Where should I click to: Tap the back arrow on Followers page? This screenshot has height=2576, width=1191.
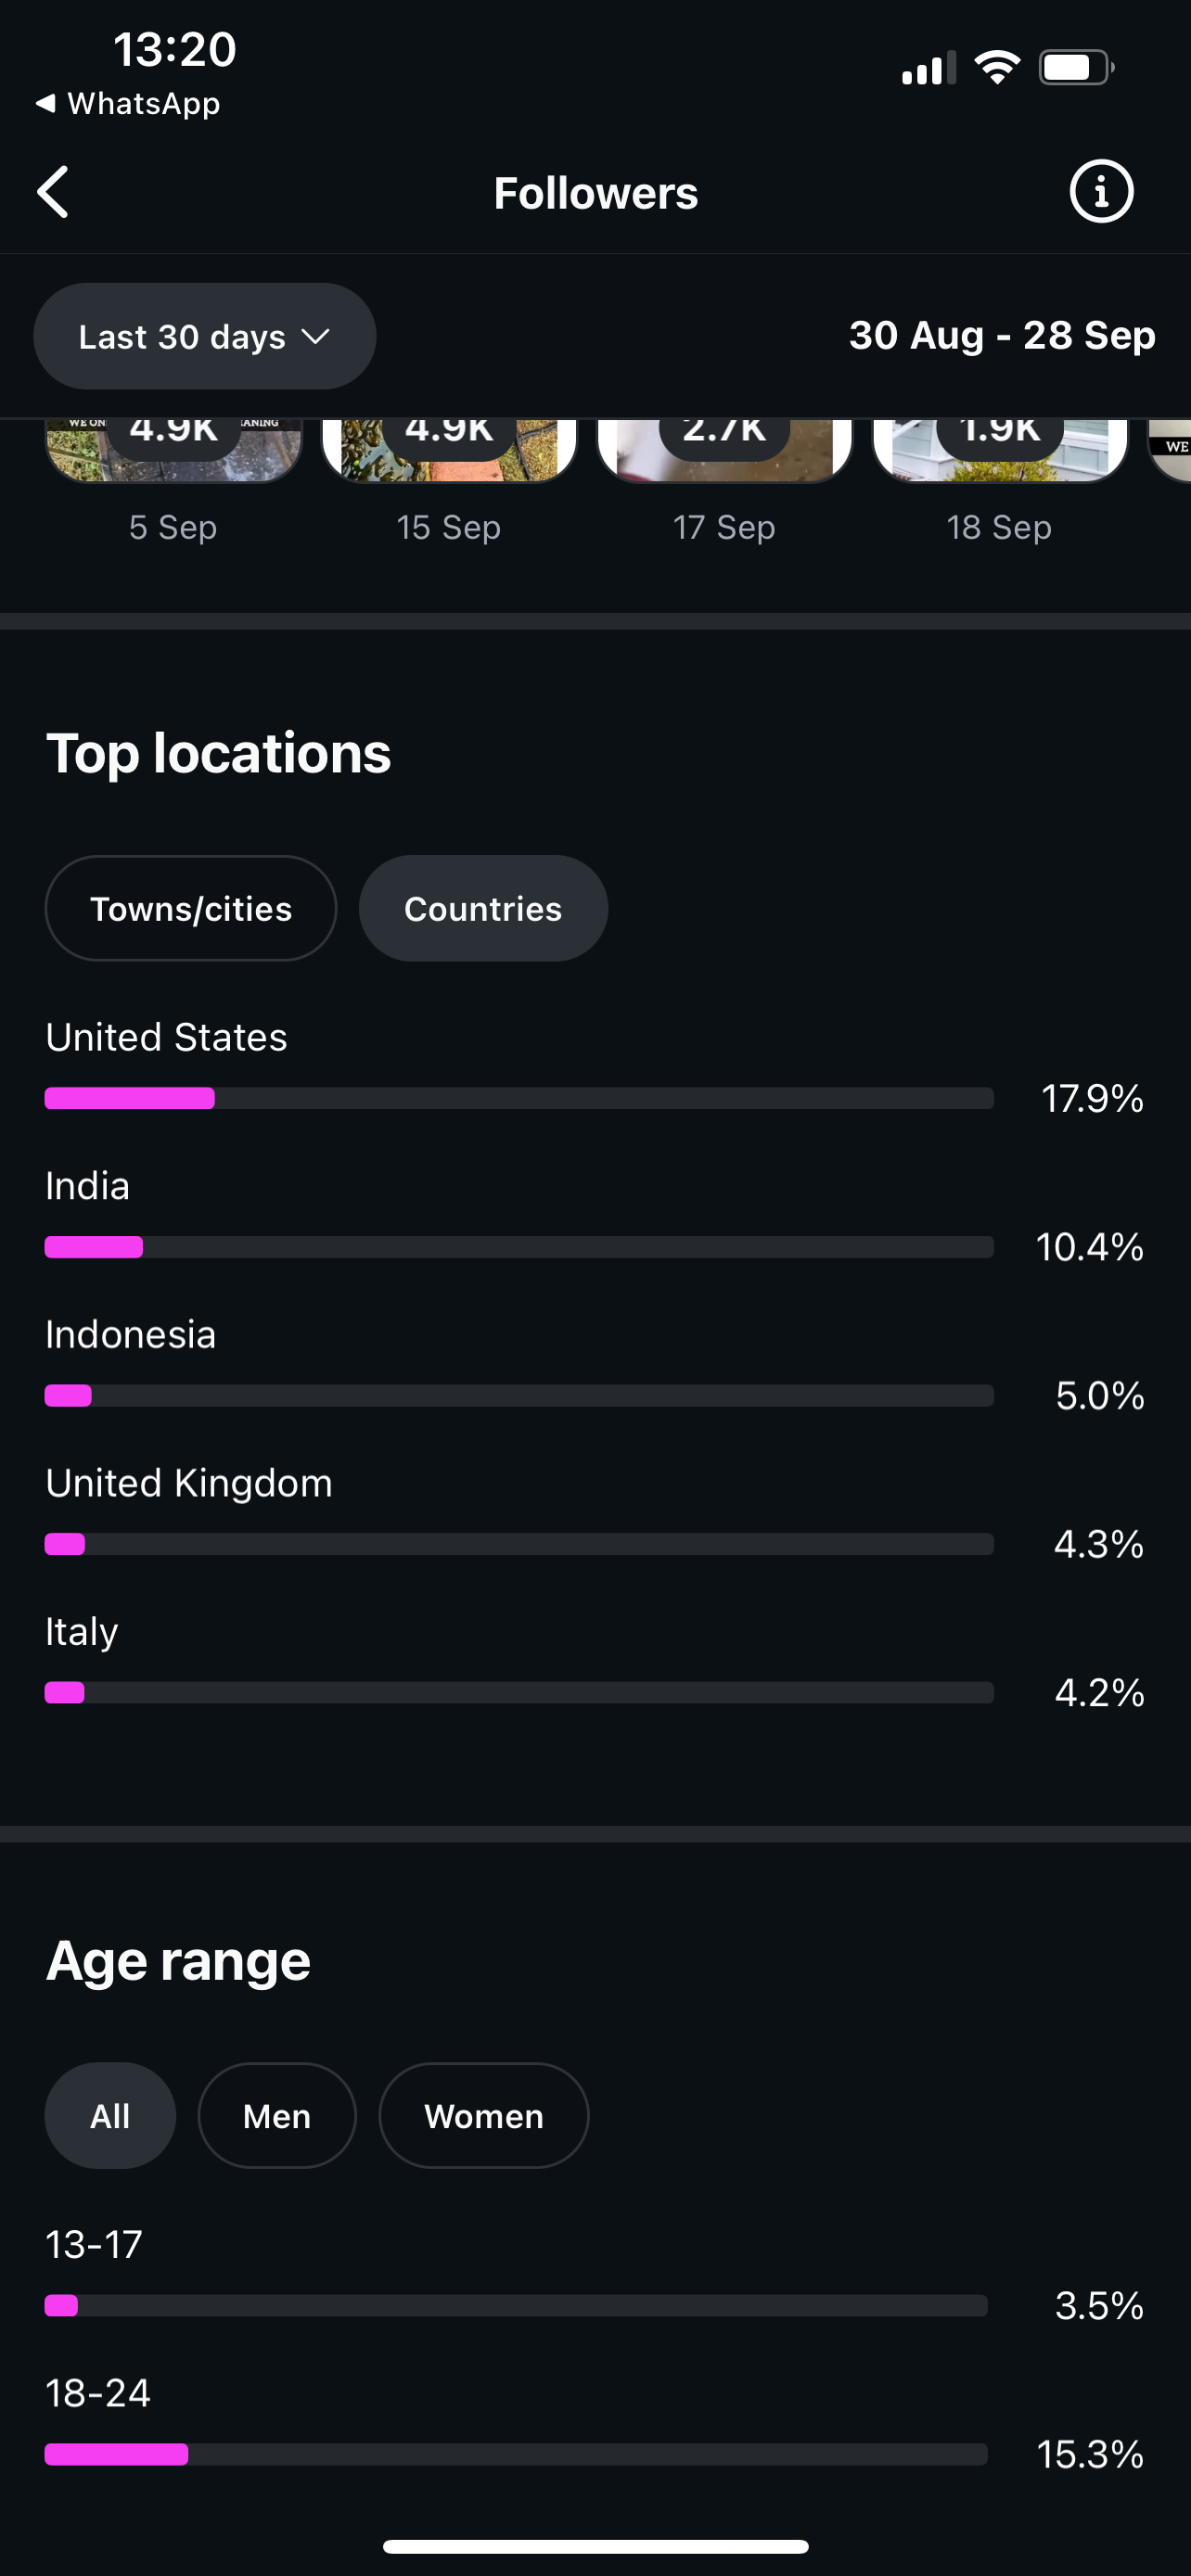tap(54, 192)
